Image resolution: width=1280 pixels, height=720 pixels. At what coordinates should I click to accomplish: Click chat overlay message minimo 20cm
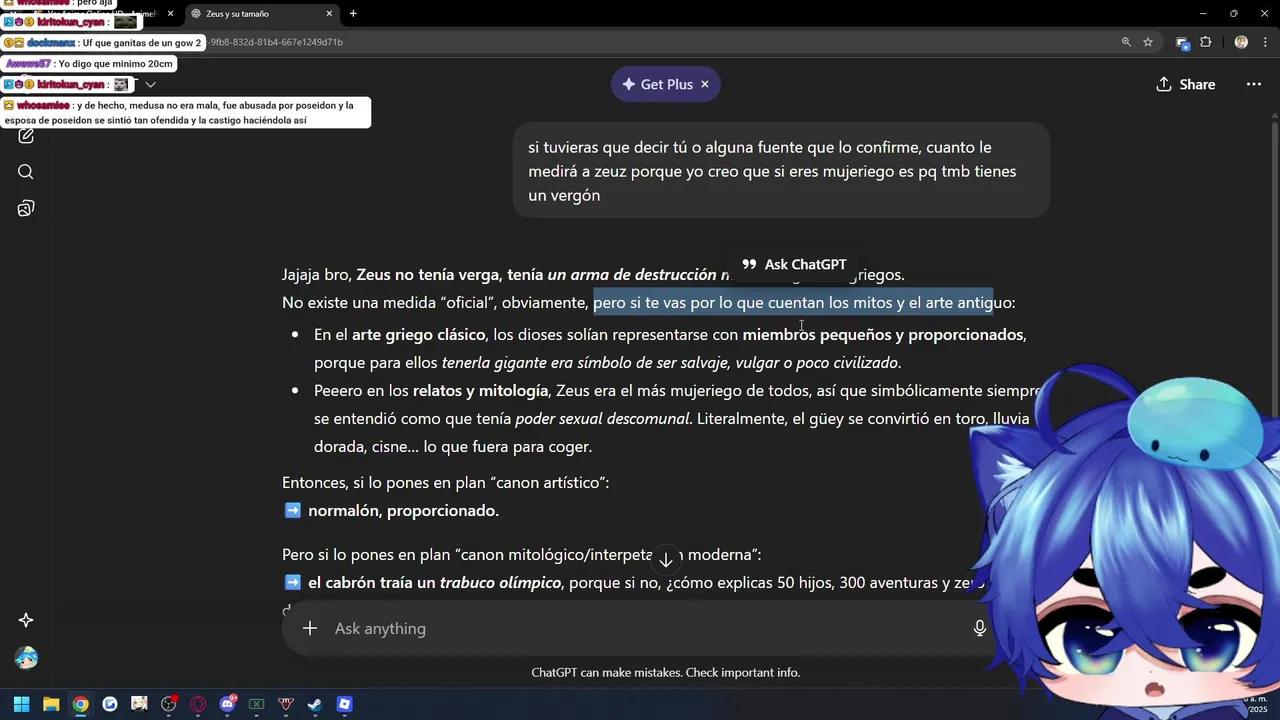(89, 64)
